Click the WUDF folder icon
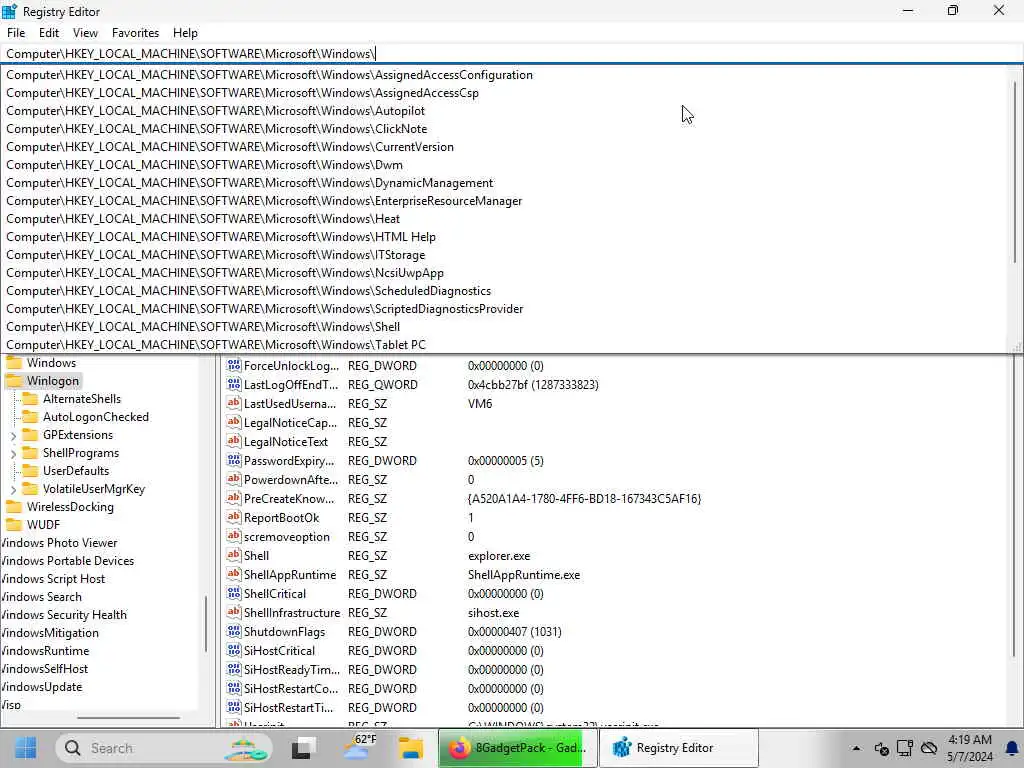 [x=14, y=525]
